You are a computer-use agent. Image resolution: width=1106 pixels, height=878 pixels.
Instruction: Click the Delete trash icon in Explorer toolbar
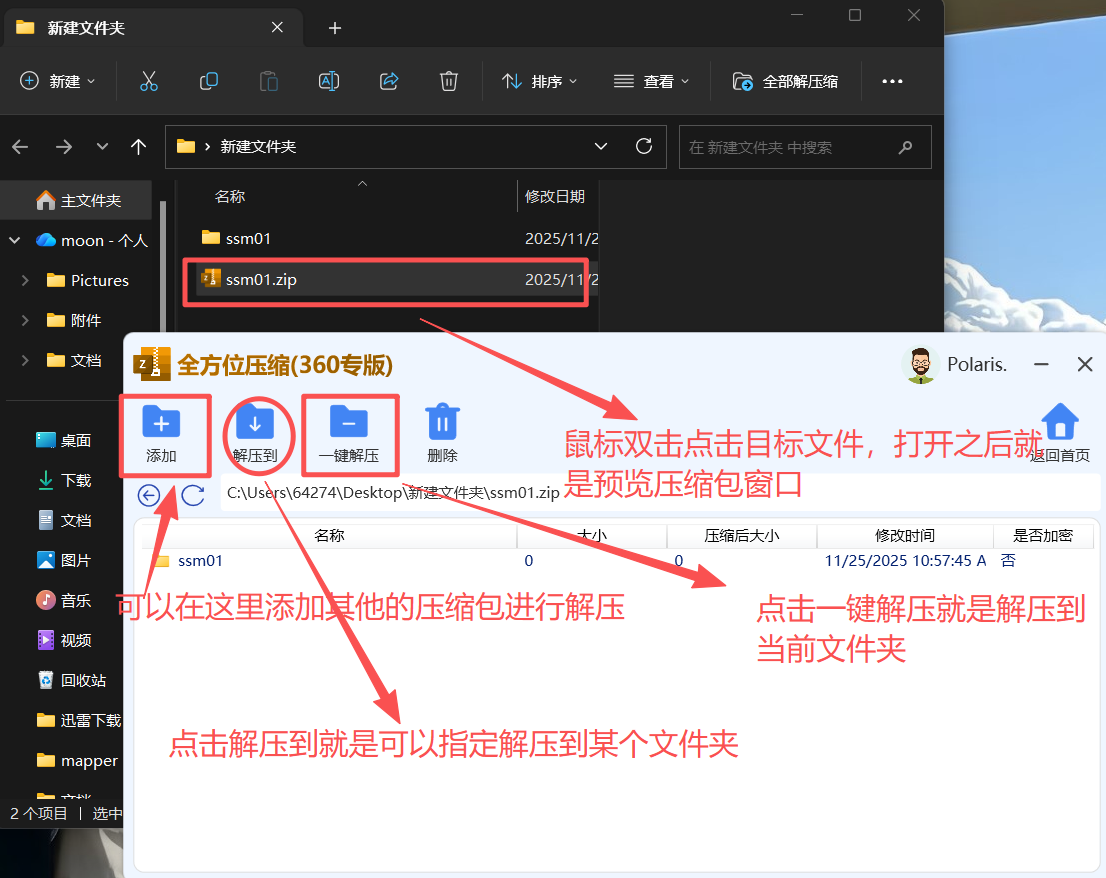448,81
